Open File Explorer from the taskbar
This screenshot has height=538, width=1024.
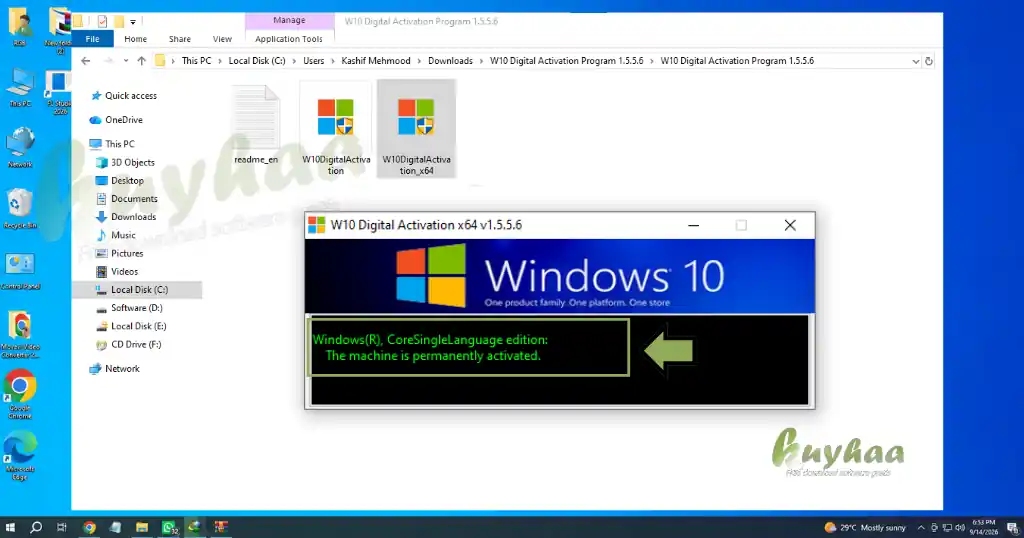click(x=142, y=527)
